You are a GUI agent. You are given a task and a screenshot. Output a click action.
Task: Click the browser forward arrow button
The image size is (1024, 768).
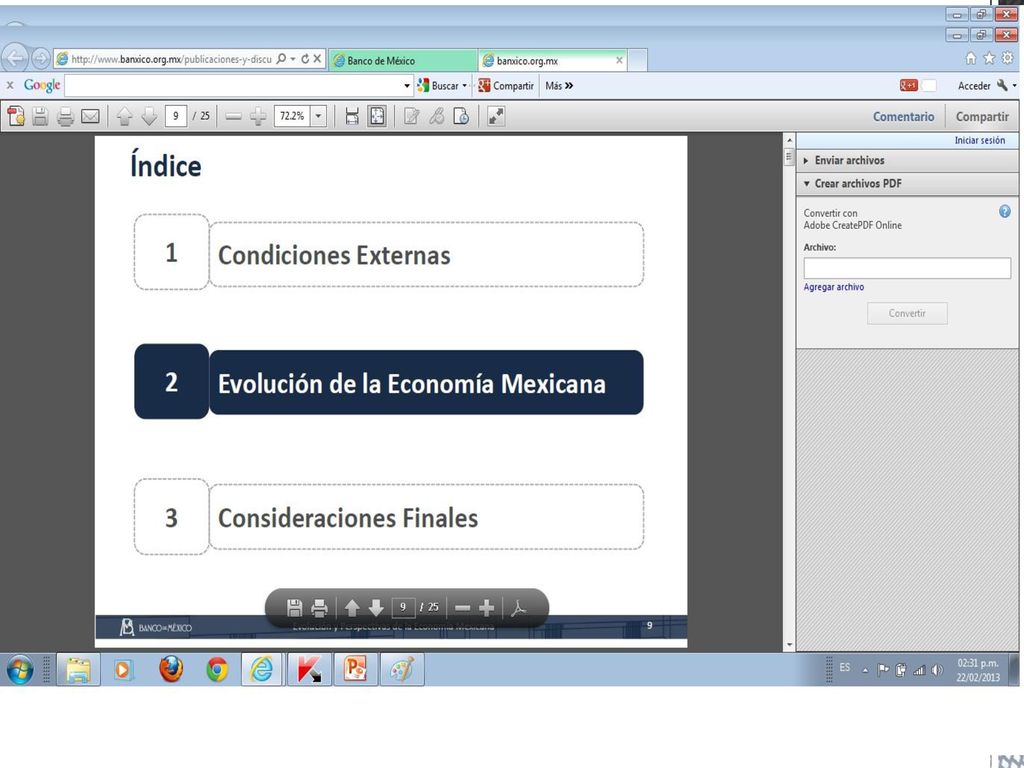click(40, 59)
